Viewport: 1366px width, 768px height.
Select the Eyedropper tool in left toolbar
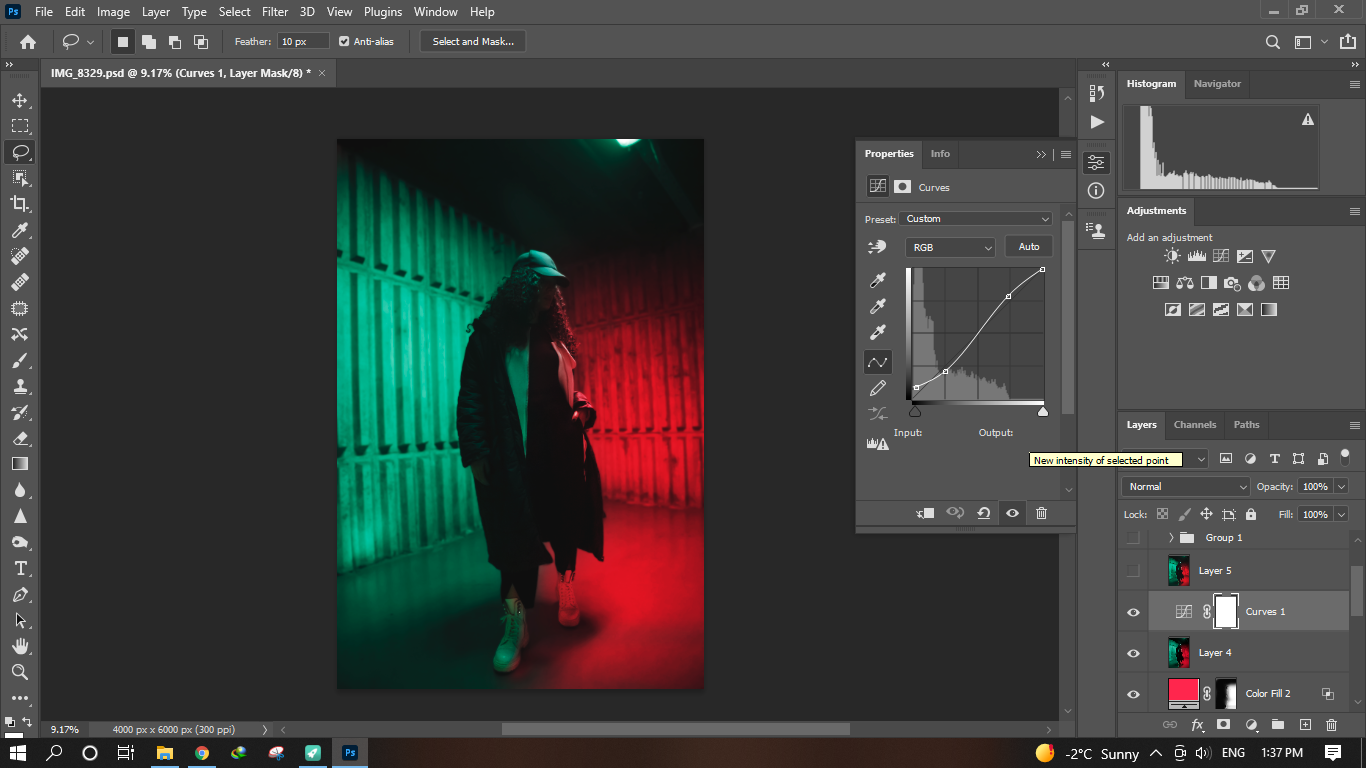coord(19,230)
